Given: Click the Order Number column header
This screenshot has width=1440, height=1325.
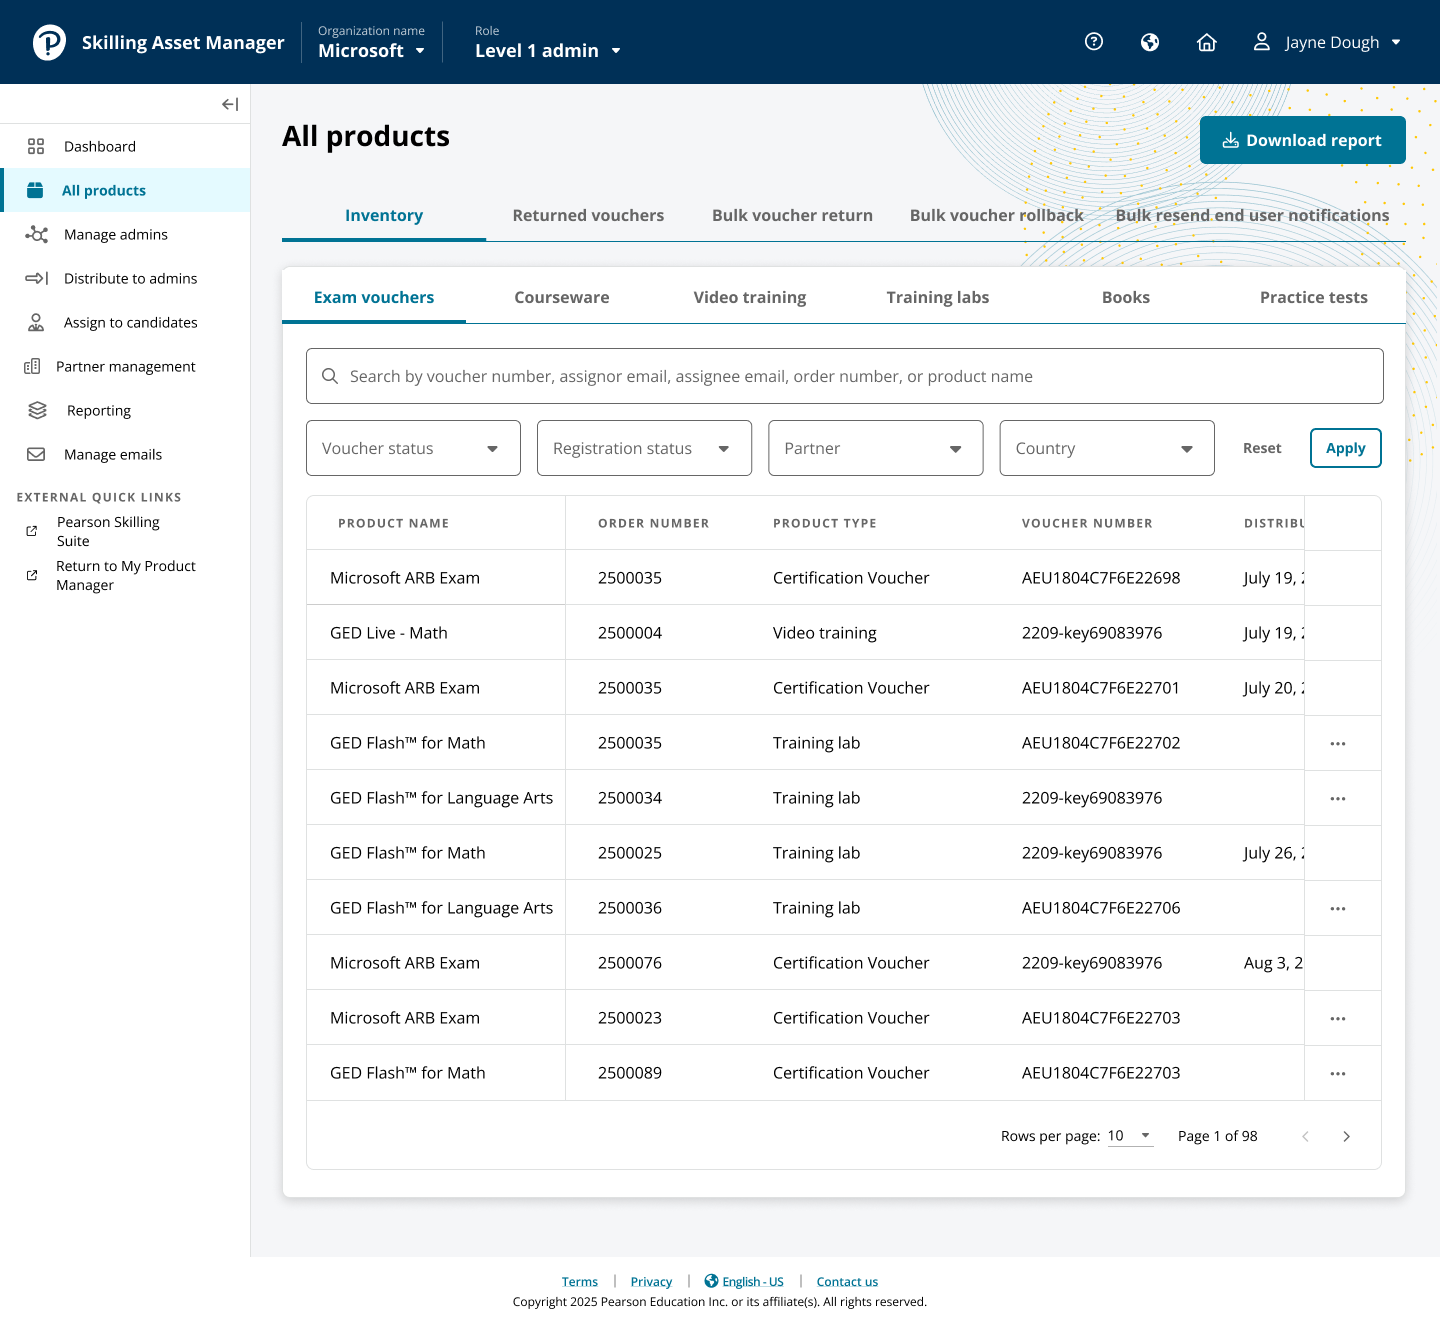Looking at the screenshot, I should point(654,523).
